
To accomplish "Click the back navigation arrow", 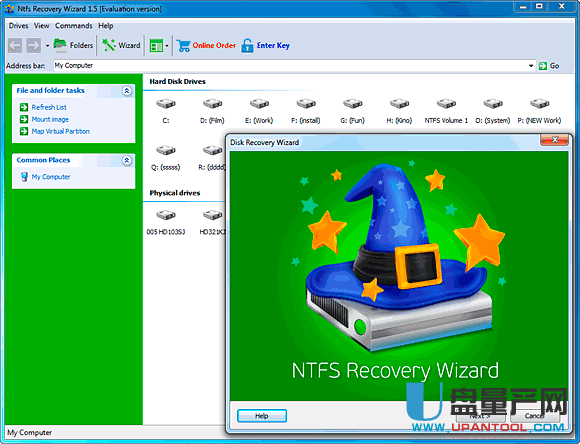I will tap(15, 46).
